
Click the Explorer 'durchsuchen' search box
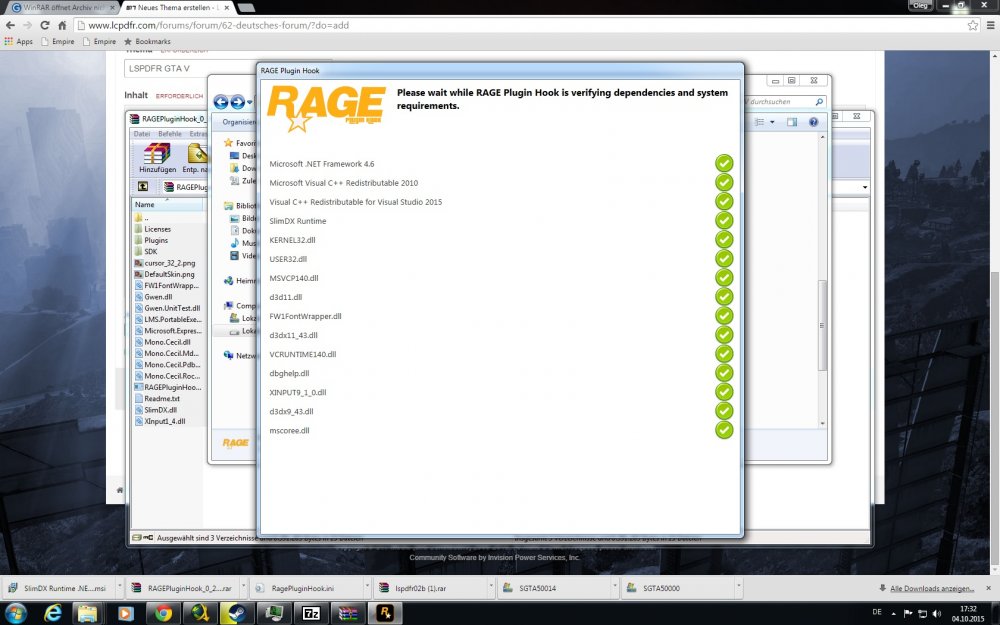tap(784, 101)
